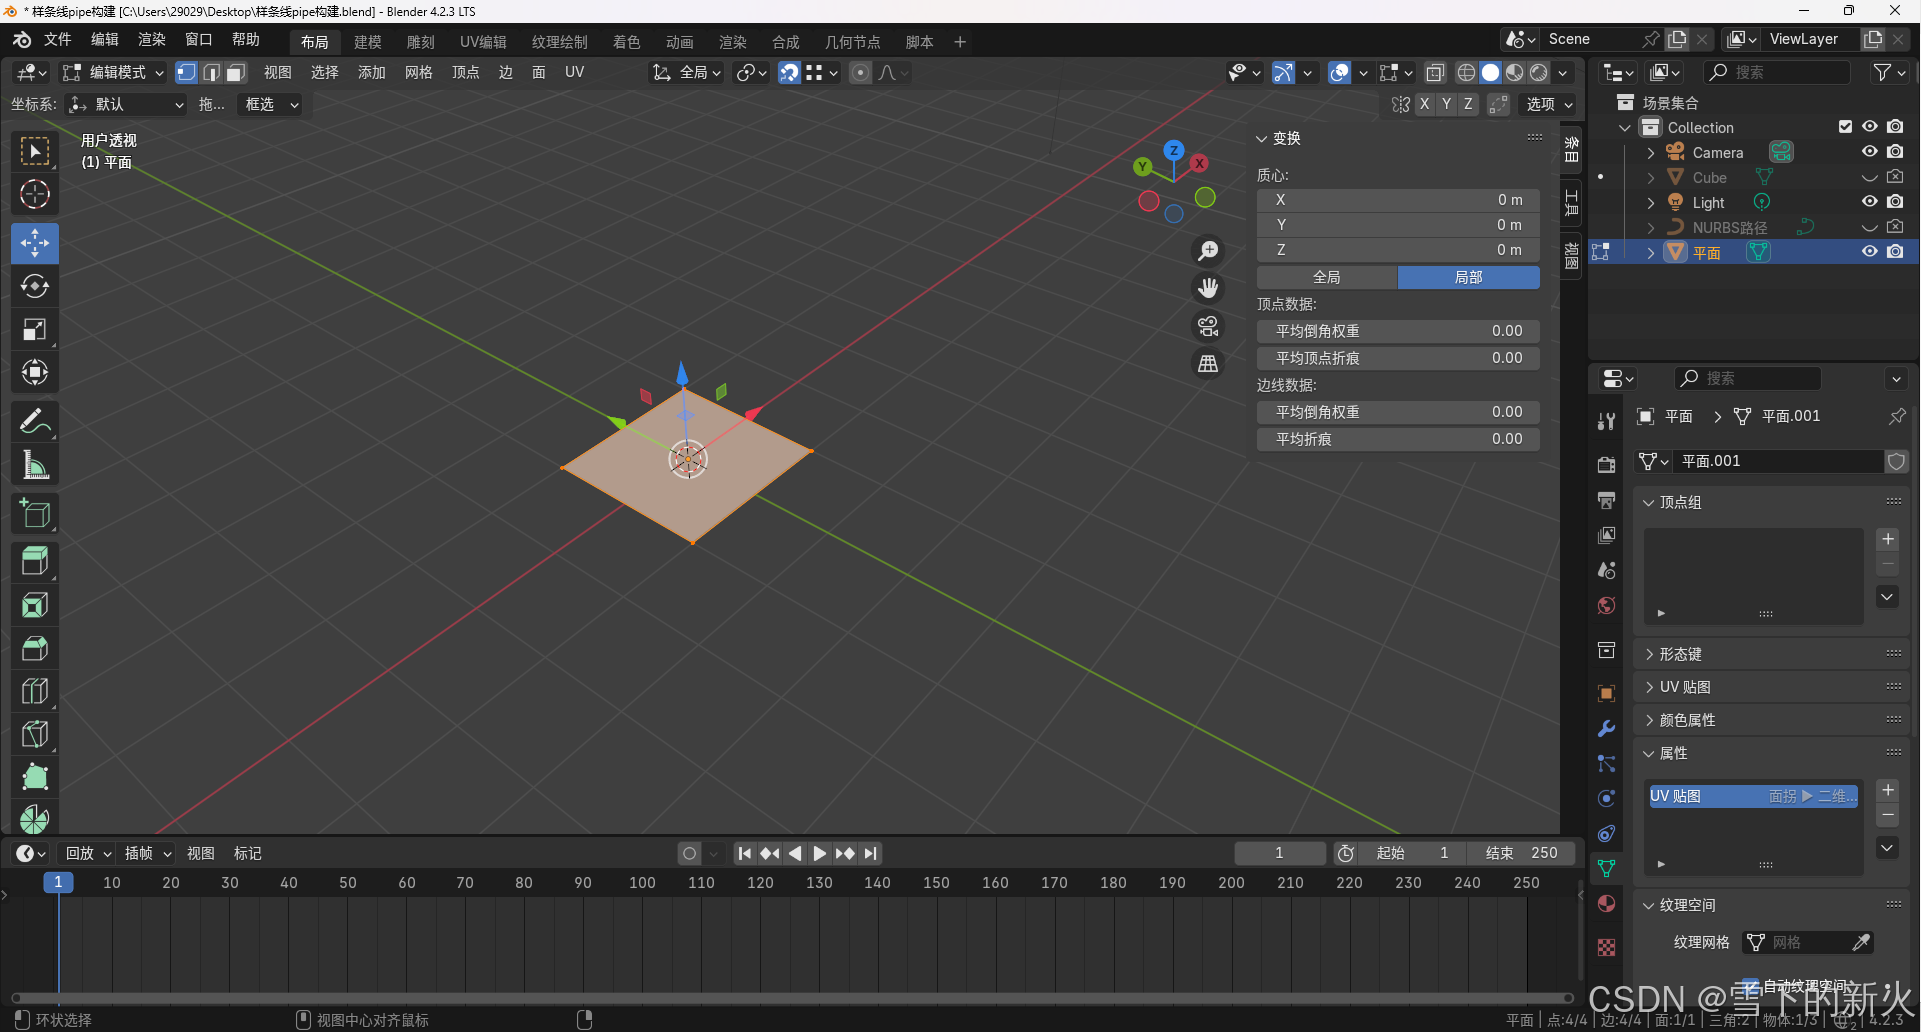This screenshot has height=1032, width=1921.
Task: Open the Edit Mode selector dropdown
Action: point(113,72)
